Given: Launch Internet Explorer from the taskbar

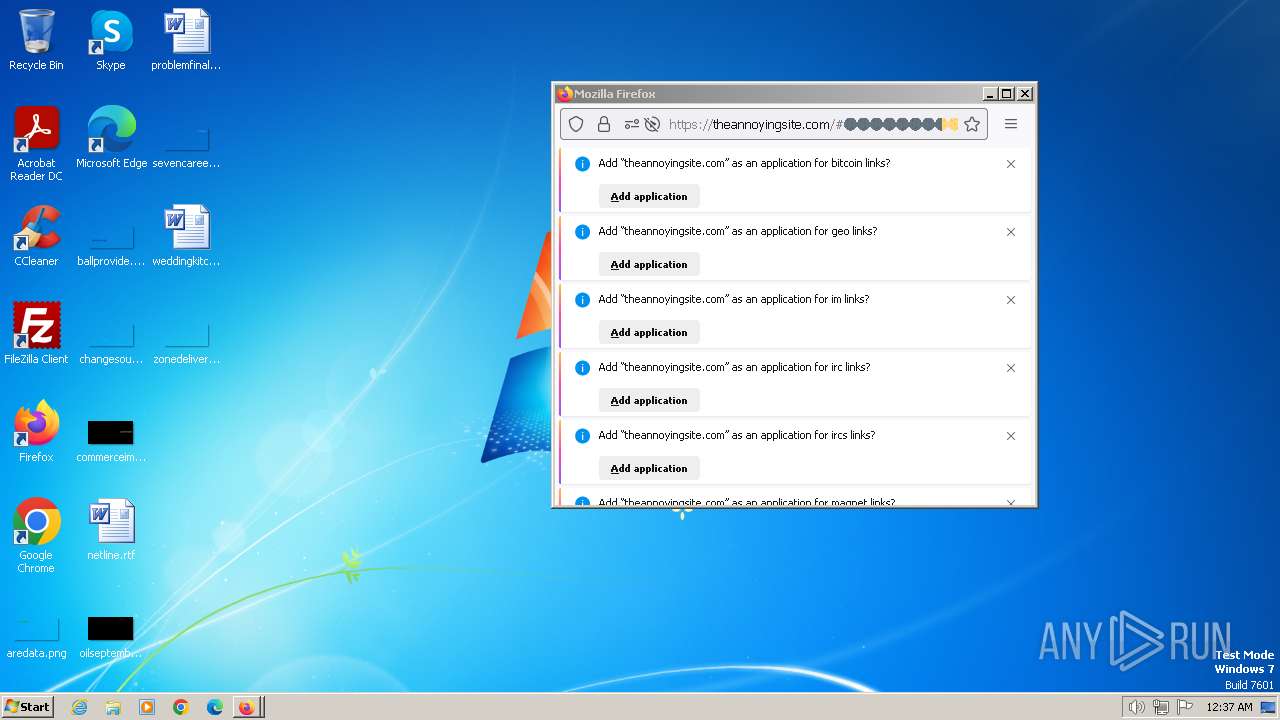Looking at the screenshot, I should point(79,707).
